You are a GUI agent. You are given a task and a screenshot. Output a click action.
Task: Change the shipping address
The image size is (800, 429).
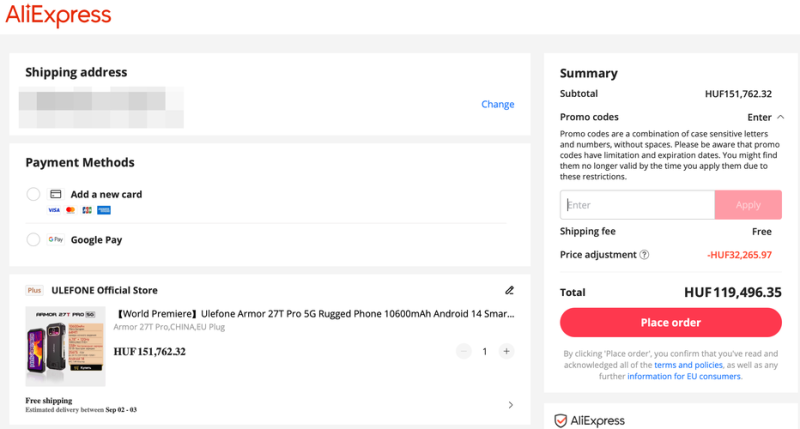[497, 104]
